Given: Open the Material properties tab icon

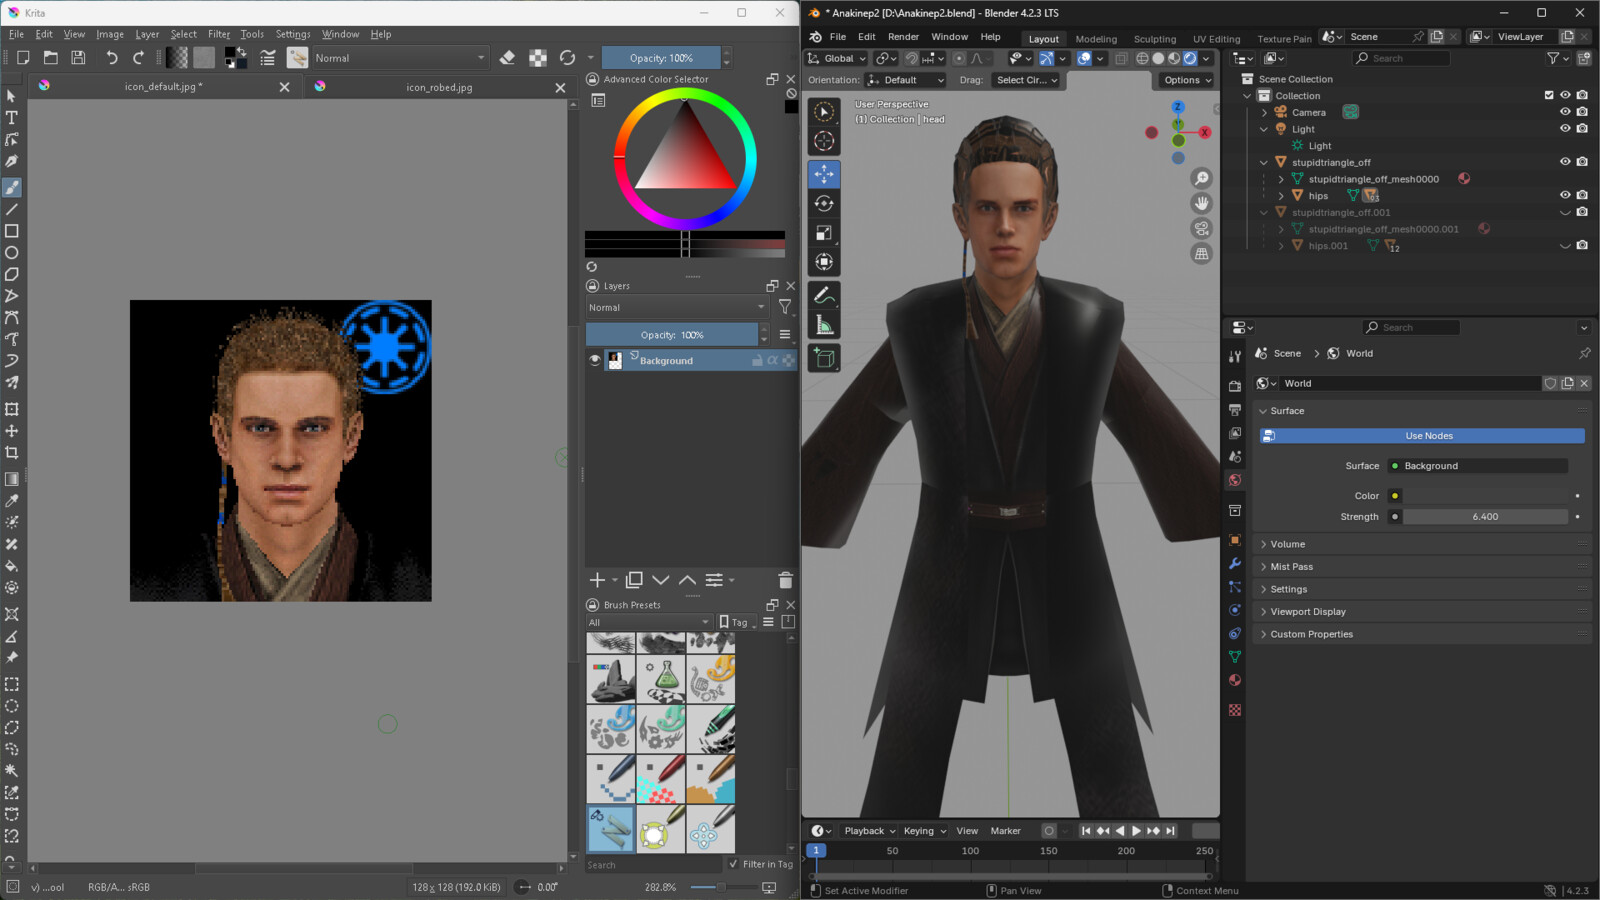Looking at the screenshot, I should tap(1235, 681).
